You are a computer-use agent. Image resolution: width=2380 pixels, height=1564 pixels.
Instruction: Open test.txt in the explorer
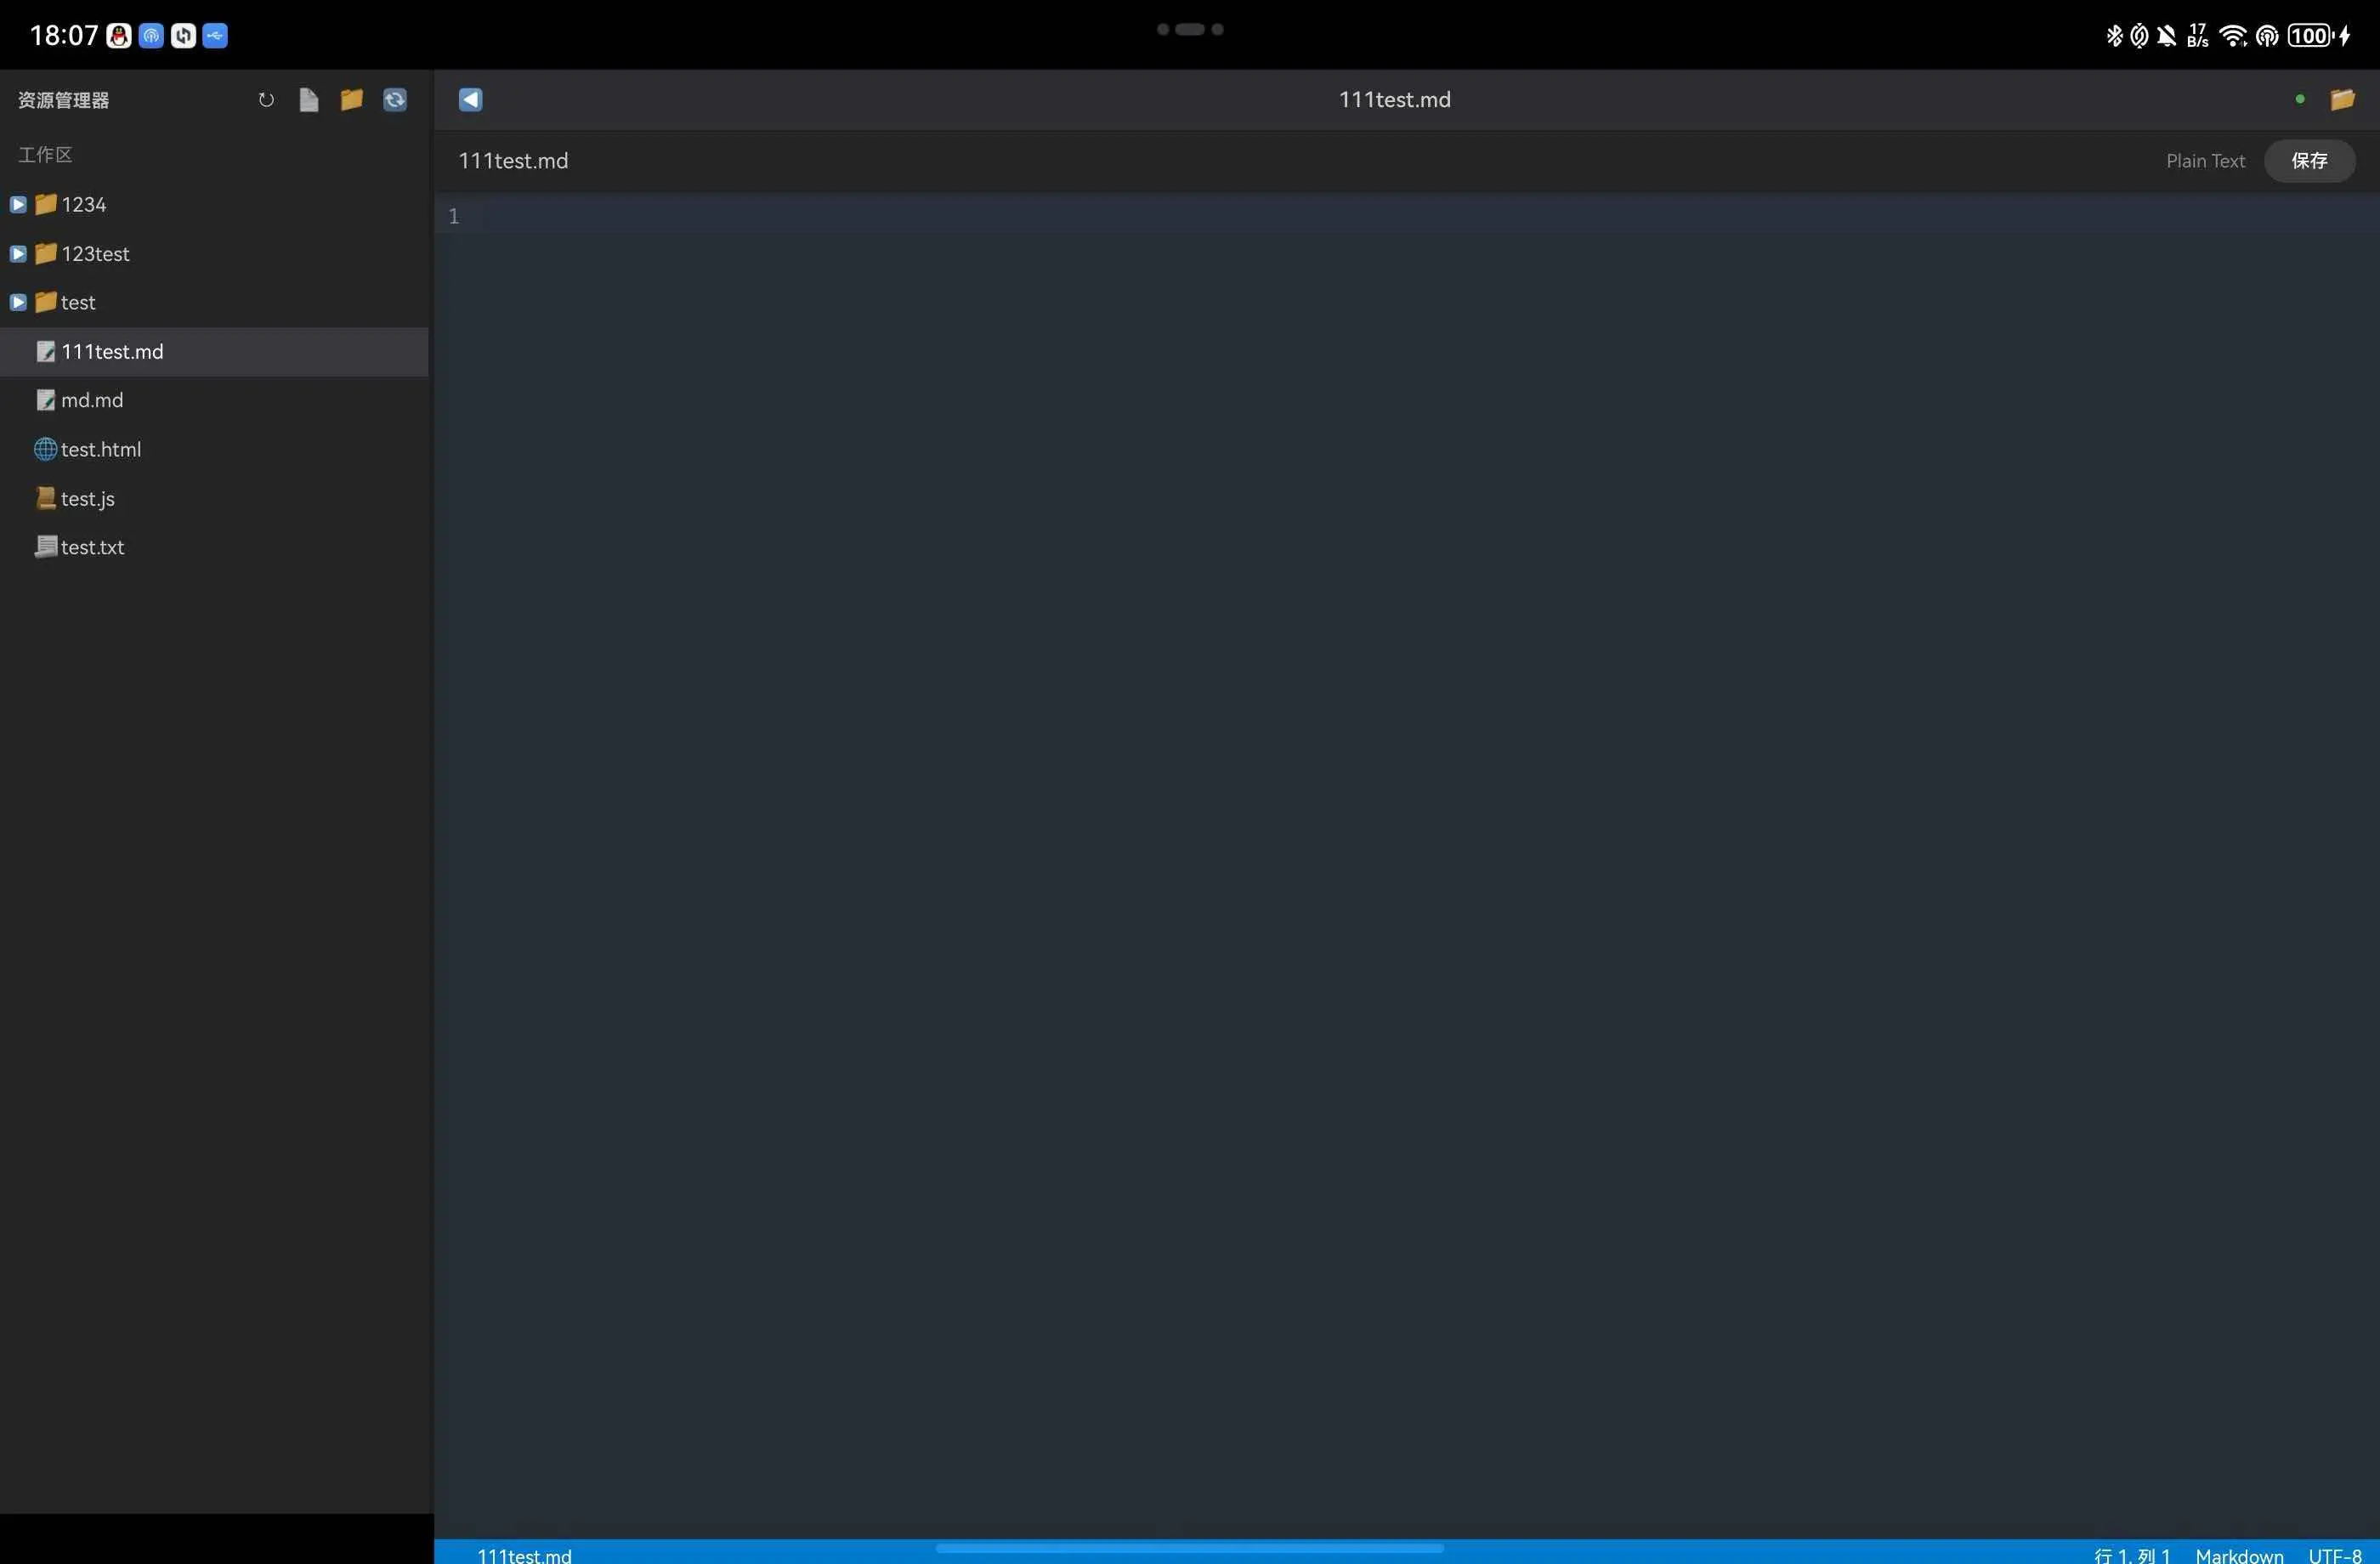[x=92, y=548]
